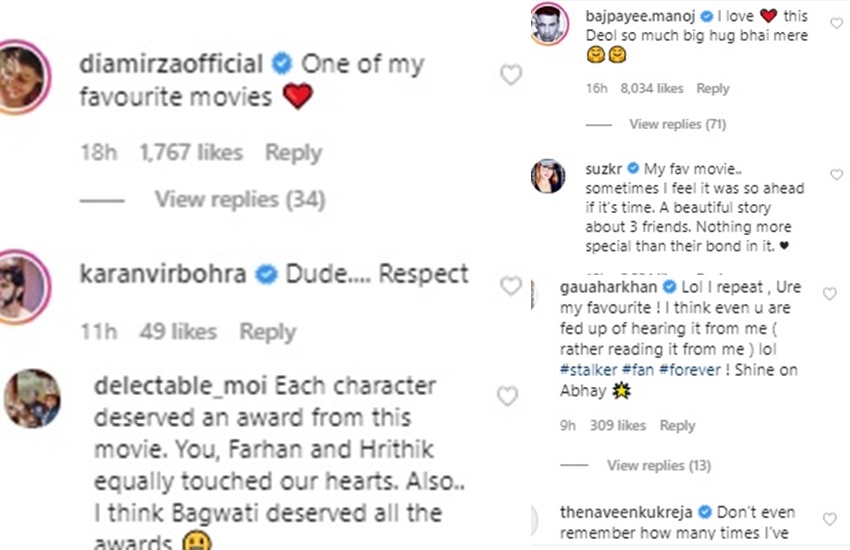Expand the 13 replies under gauaharkhan
Image resolution: width=850 pixels, height=550 pixels.
click(x=658, y=465)
